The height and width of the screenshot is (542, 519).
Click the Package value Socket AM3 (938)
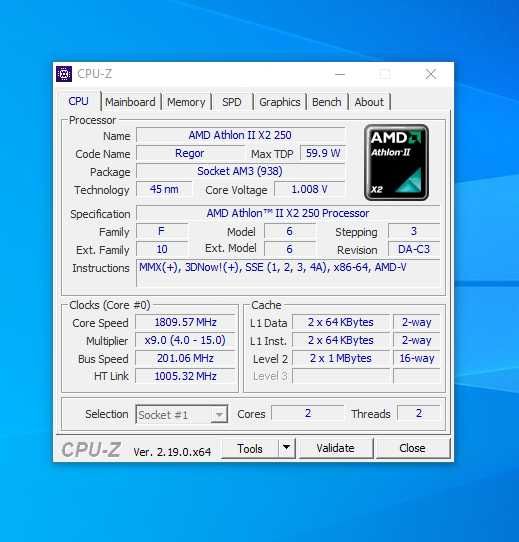click(240, 171)
